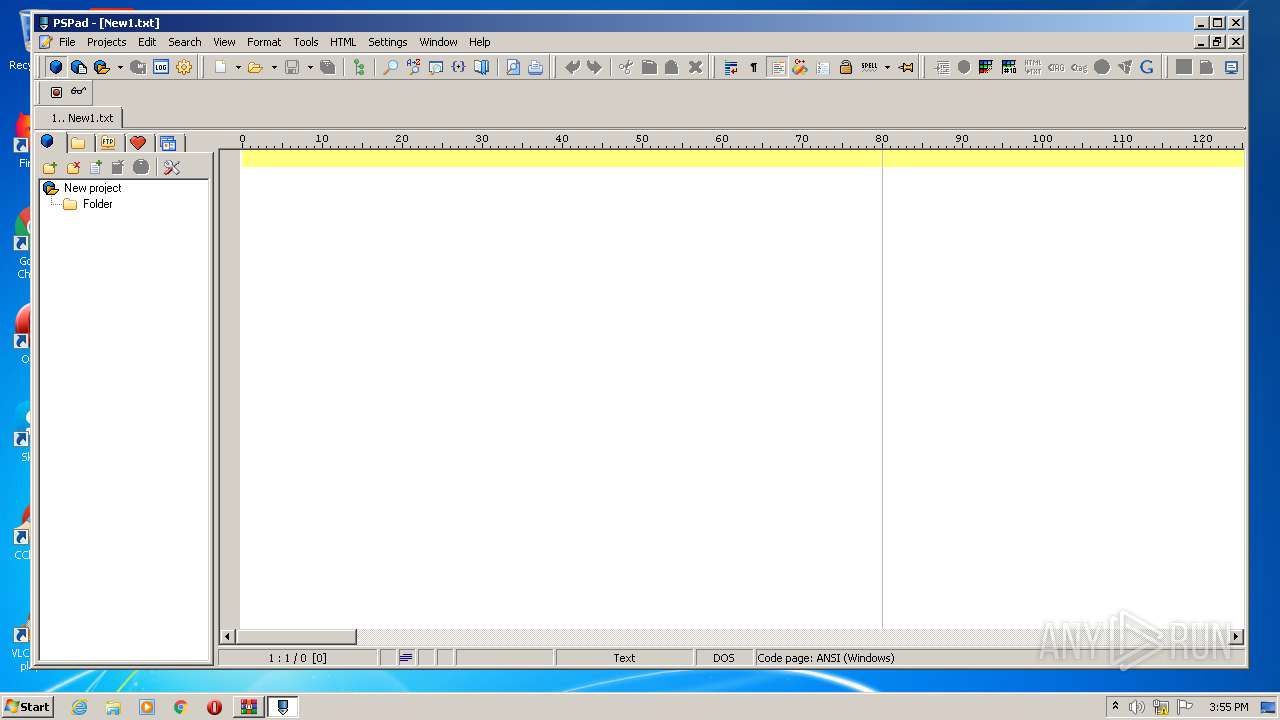The width and height of the screenshot is (1280, 720).
Task: Click add new folder to project icon
Action: pyautogui.click(x=49, y=167)
